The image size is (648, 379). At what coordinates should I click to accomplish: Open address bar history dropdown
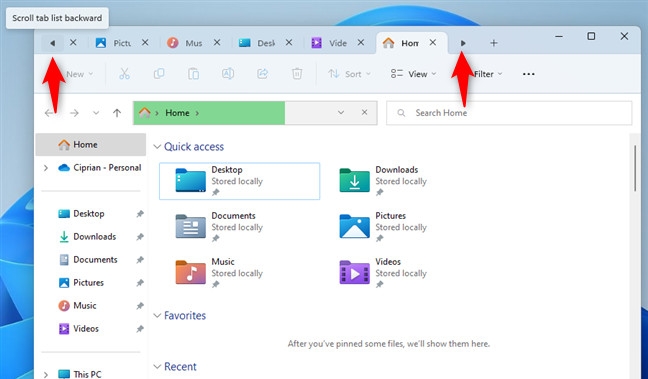click(341, 112)
